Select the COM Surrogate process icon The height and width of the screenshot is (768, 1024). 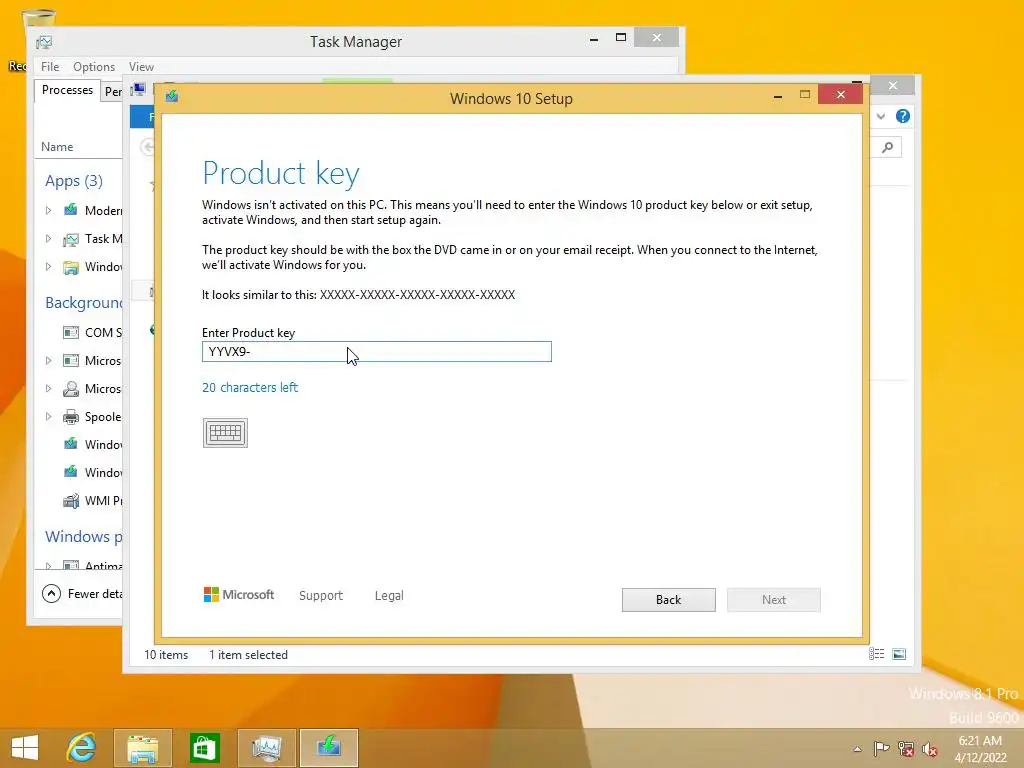click(x=71, y=332)
